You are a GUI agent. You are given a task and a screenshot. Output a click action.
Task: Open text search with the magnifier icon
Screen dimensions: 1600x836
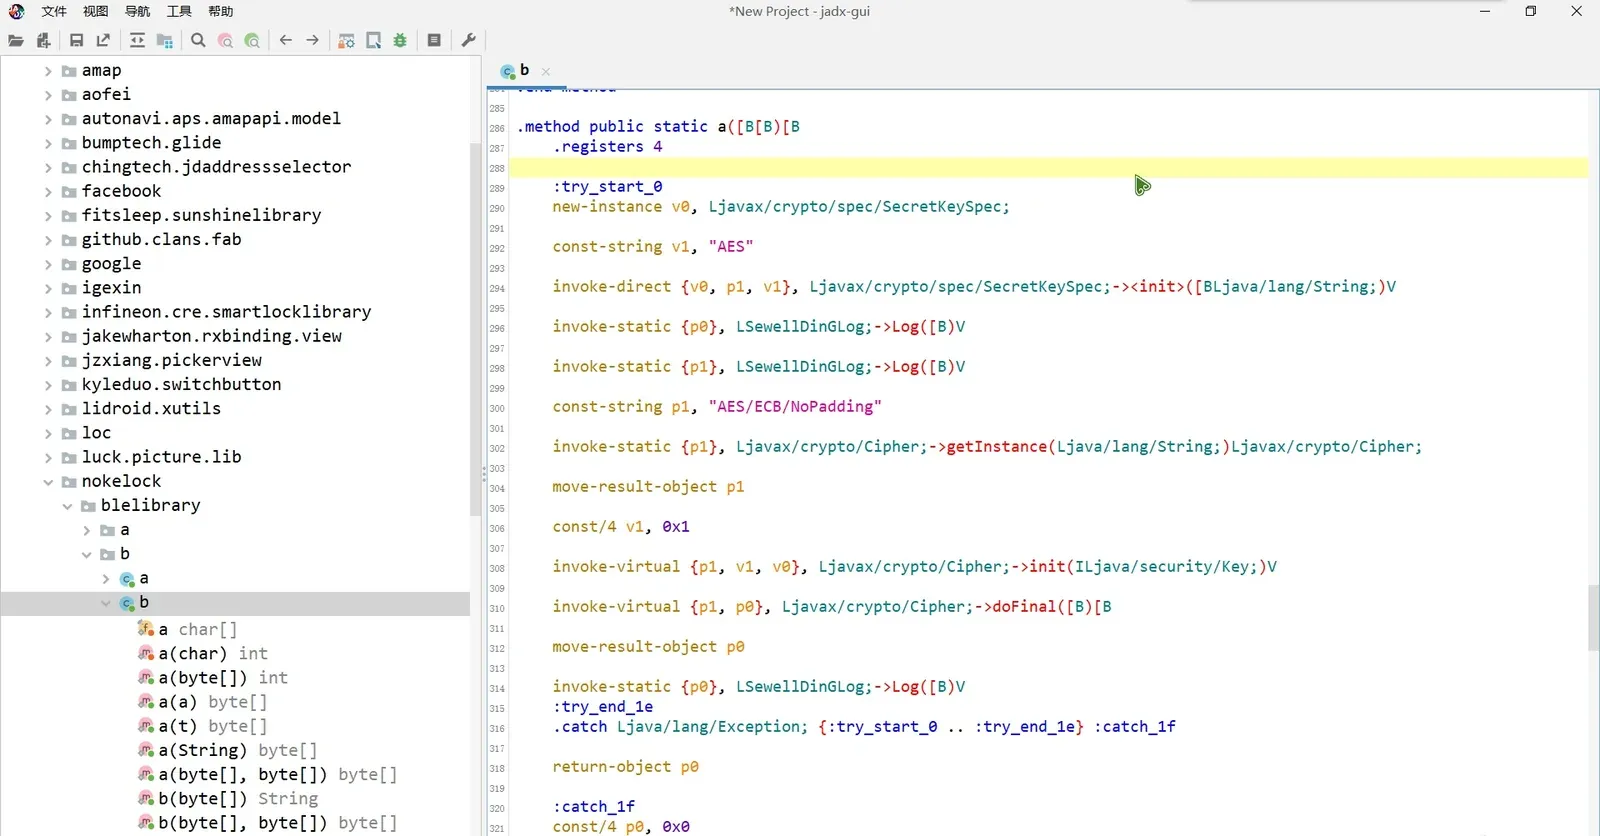point(198,41)
